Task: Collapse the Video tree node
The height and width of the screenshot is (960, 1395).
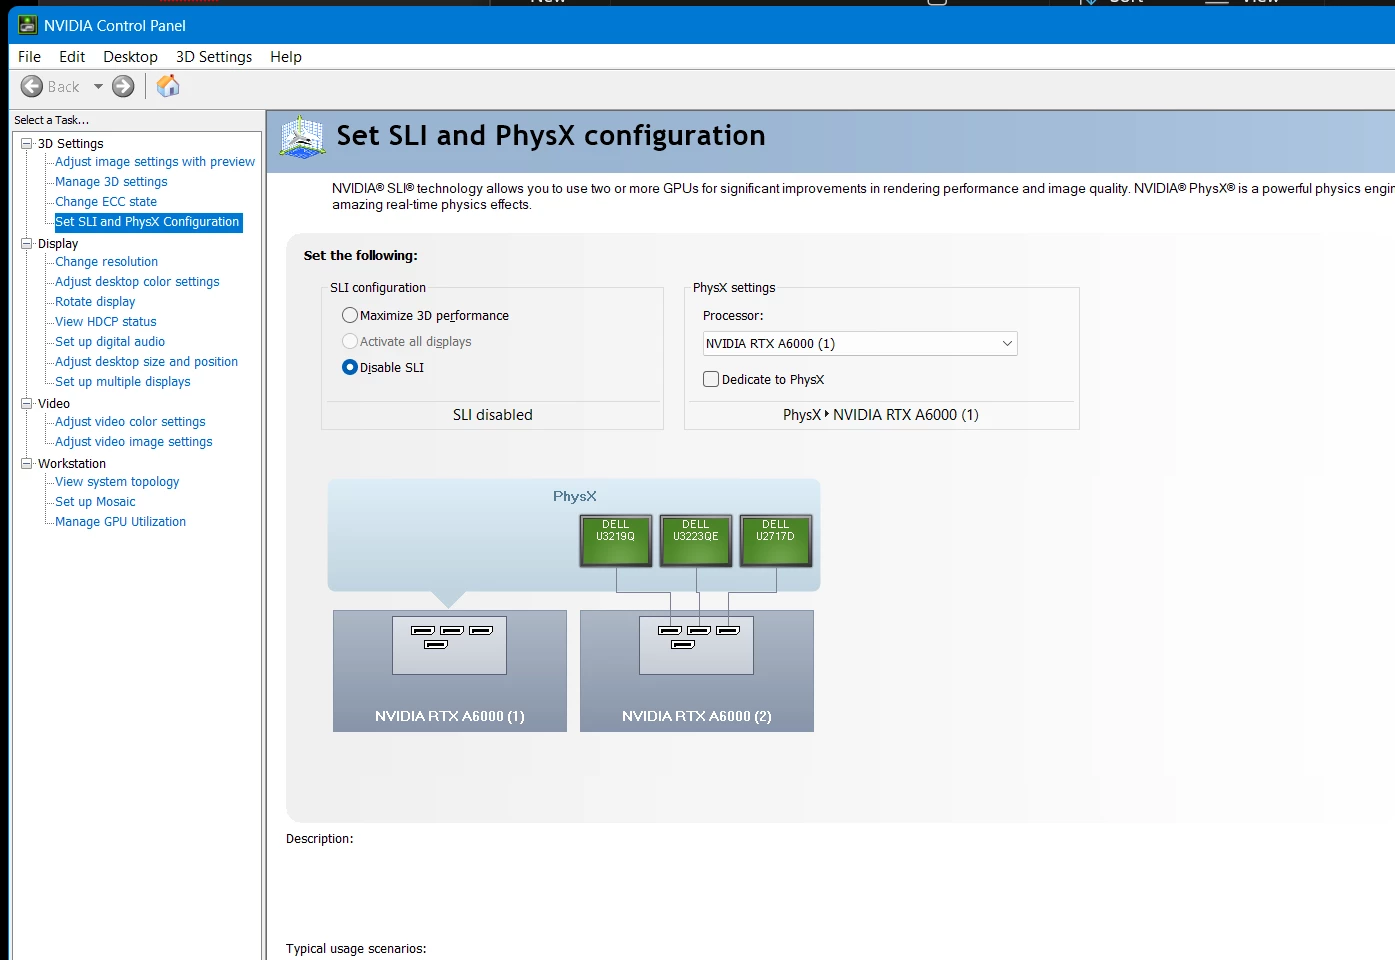Action: pyautogui.click(x=27, y=403)
